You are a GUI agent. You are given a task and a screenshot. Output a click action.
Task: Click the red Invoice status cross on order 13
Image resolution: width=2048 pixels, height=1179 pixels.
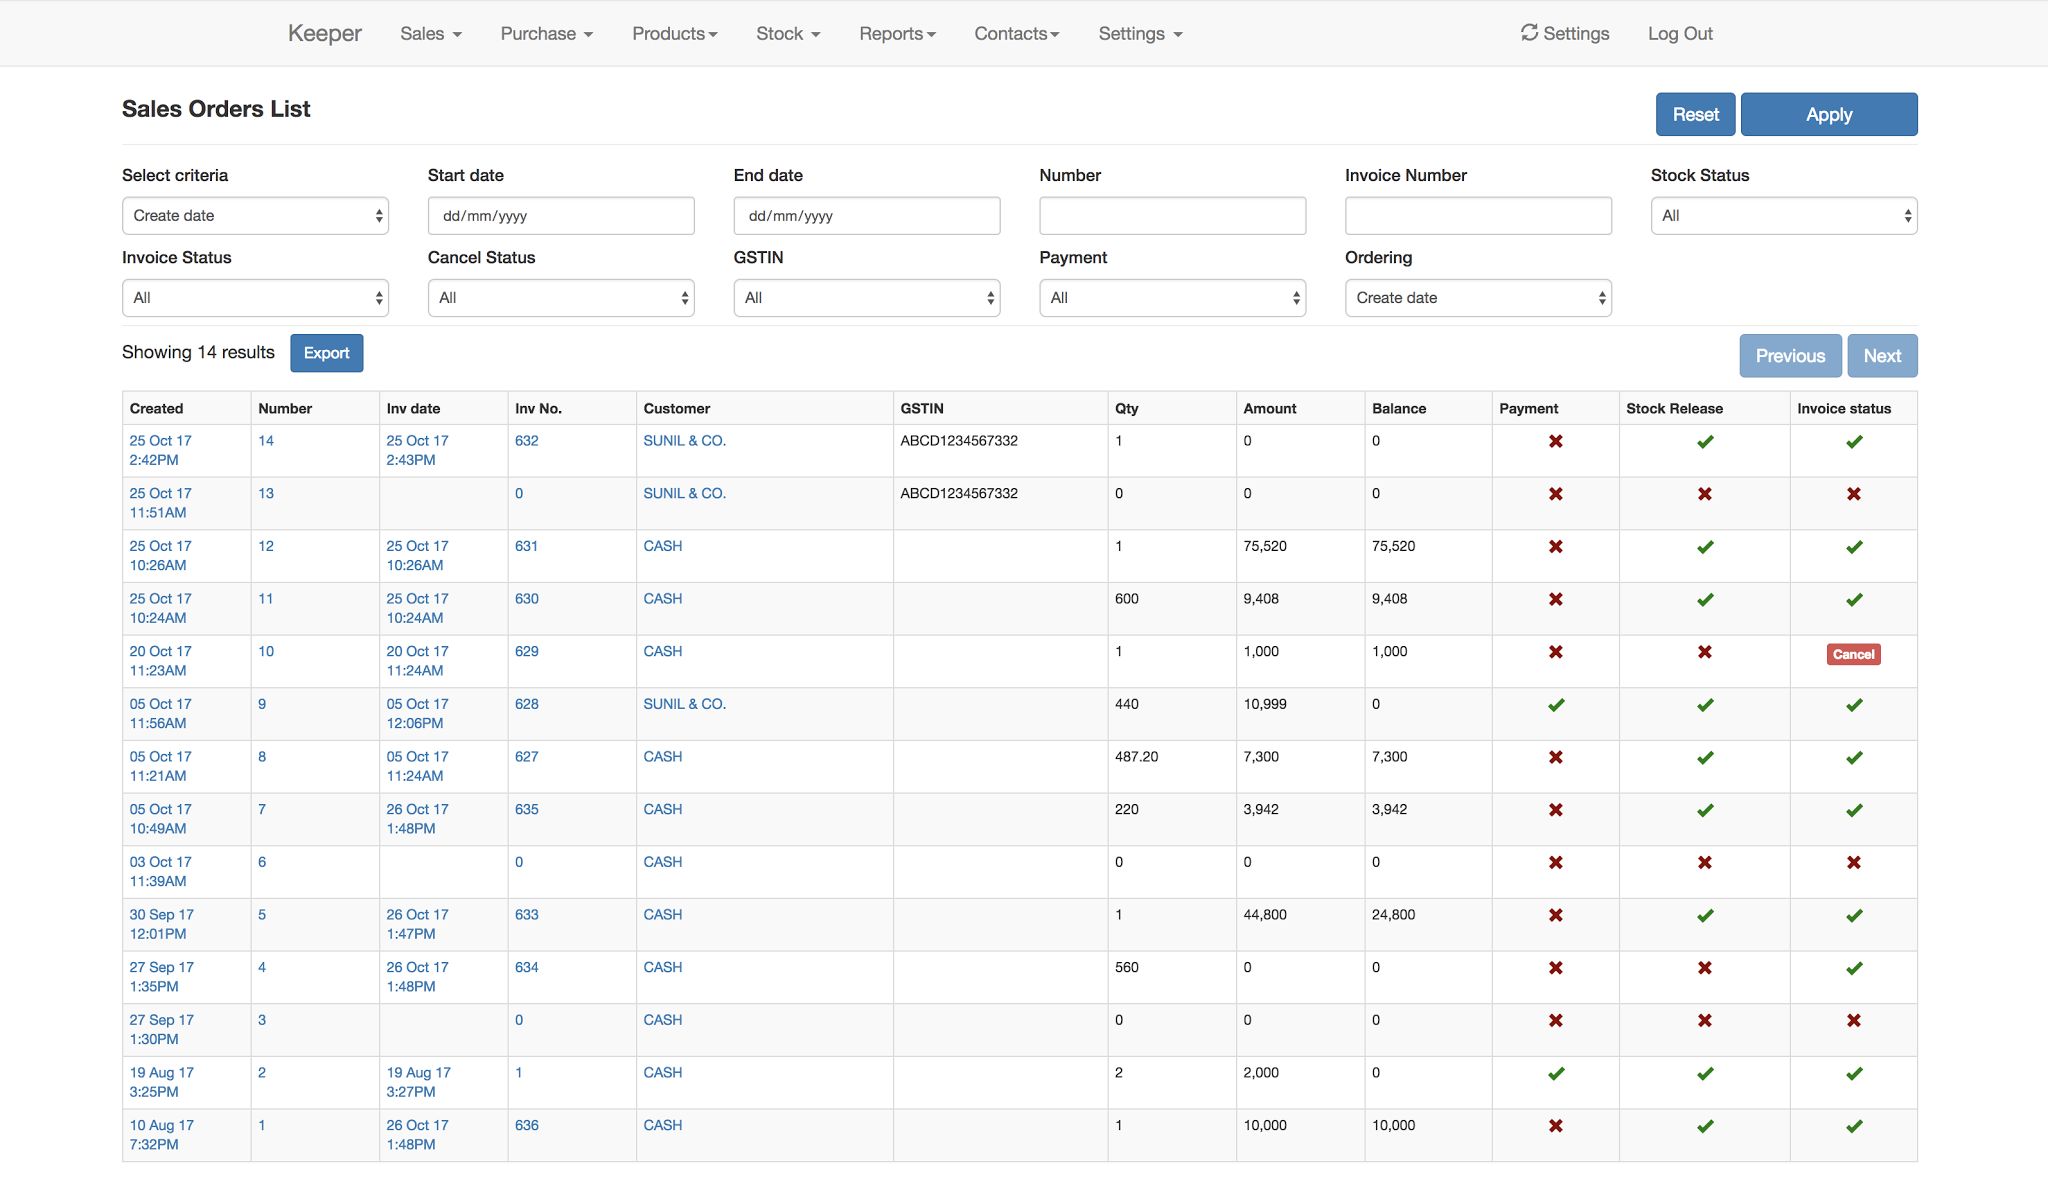pyautogui.click(x=1854, y=494)
